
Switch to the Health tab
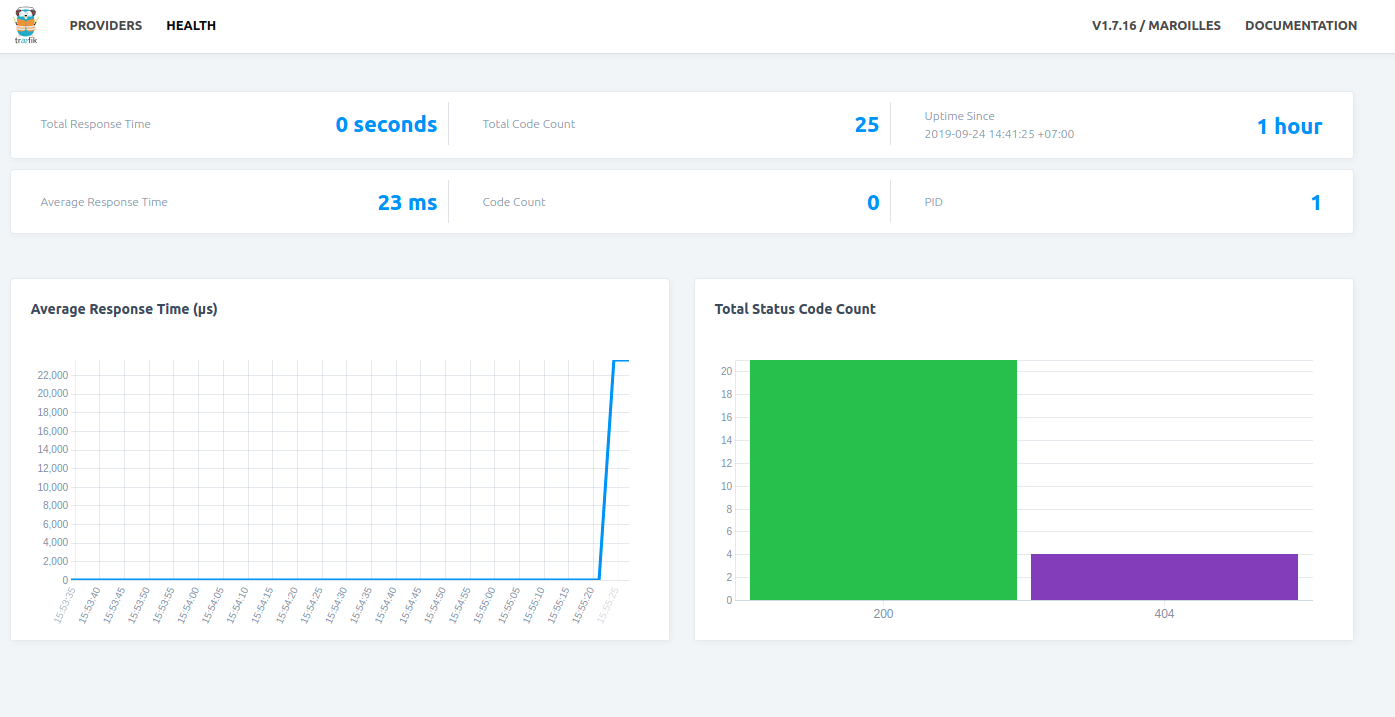191,26
